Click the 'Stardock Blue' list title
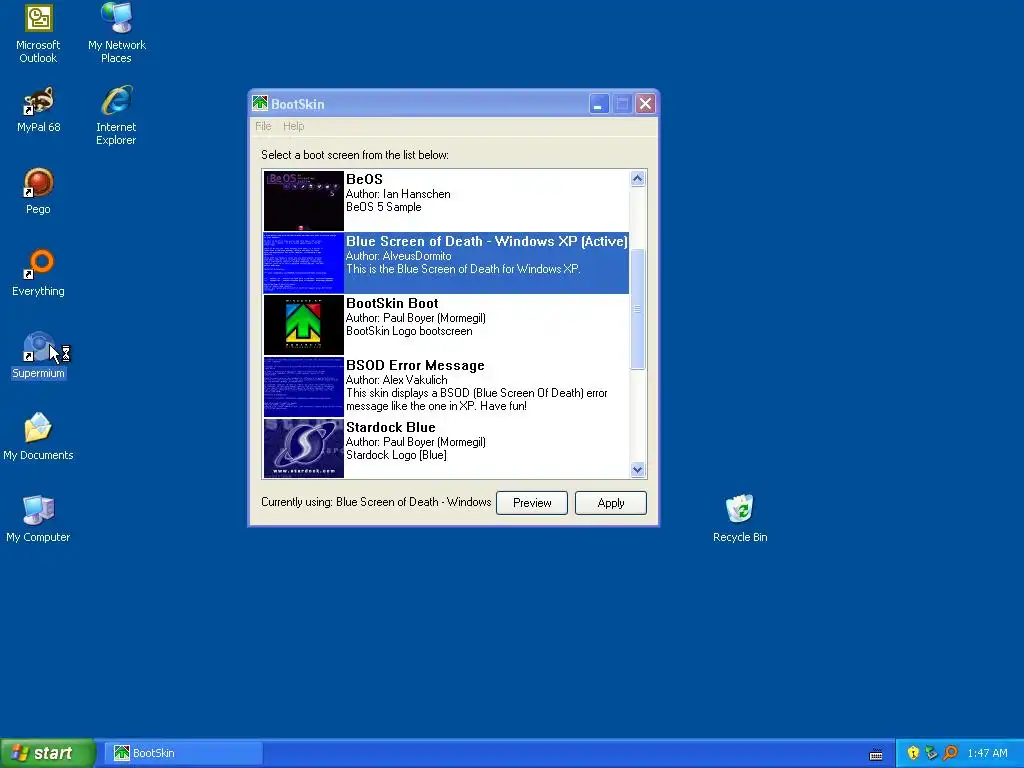This screenshot has height=768, width=1024. pos(391,427)
